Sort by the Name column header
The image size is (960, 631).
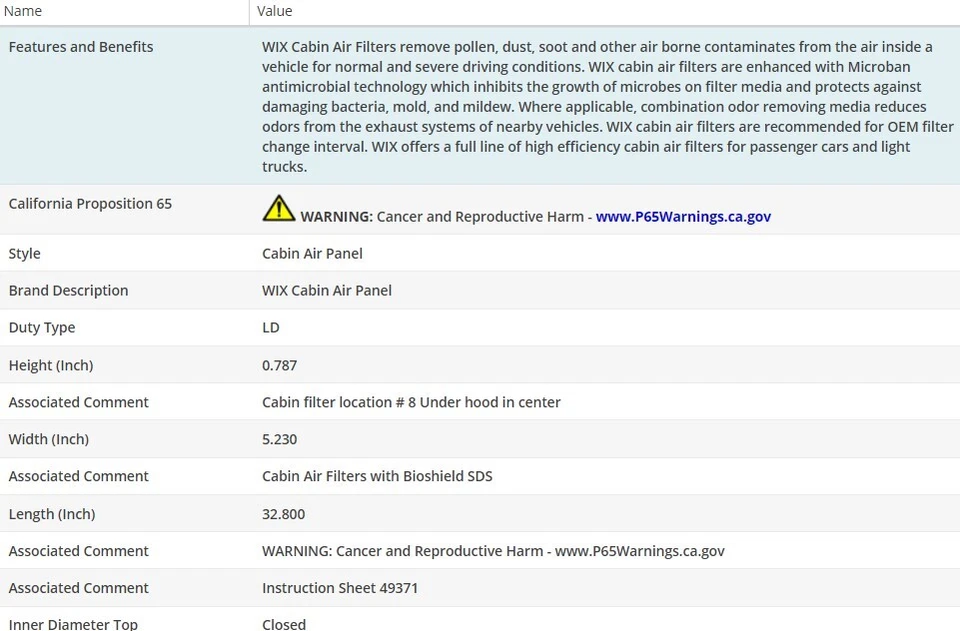23,11
